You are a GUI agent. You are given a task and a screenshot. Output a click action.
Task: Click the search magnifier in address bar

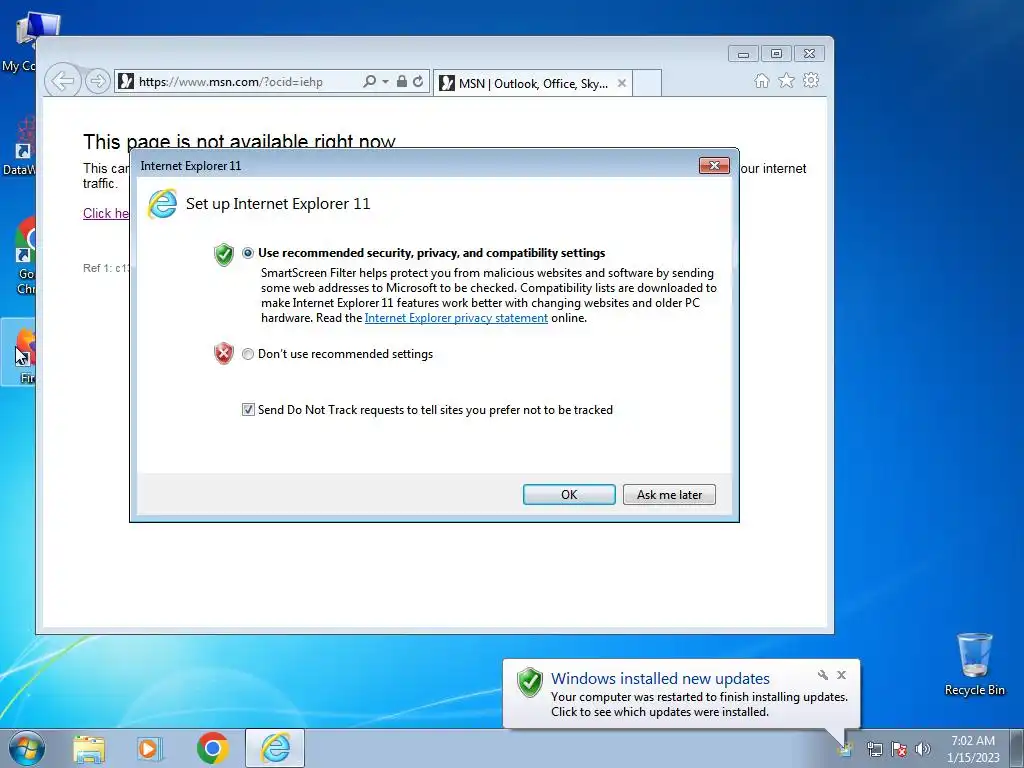pos(369,82)
